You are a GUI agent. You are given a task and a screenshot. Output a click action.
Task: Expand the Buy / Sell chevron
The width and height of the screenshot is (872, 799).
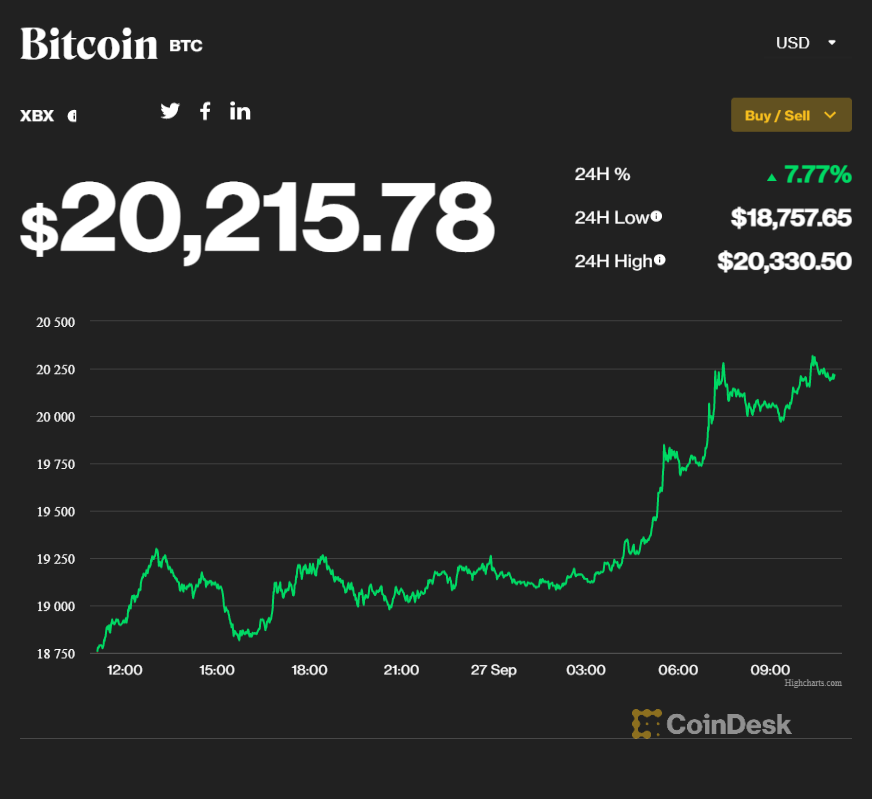point(832,115)
